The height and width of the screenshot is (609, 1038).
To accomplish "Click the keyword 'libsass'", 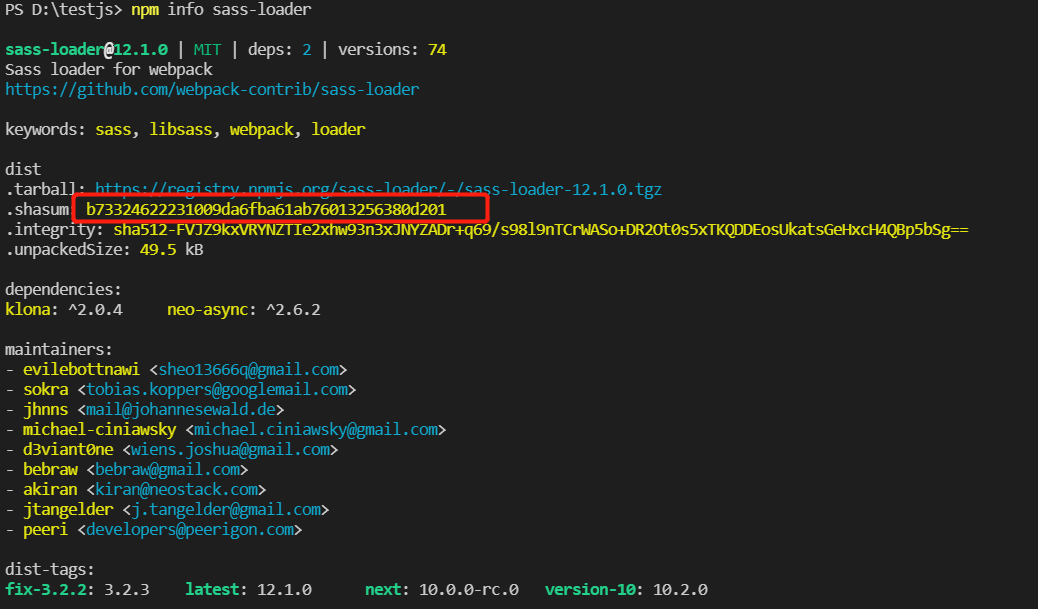I will pos(181,129).
